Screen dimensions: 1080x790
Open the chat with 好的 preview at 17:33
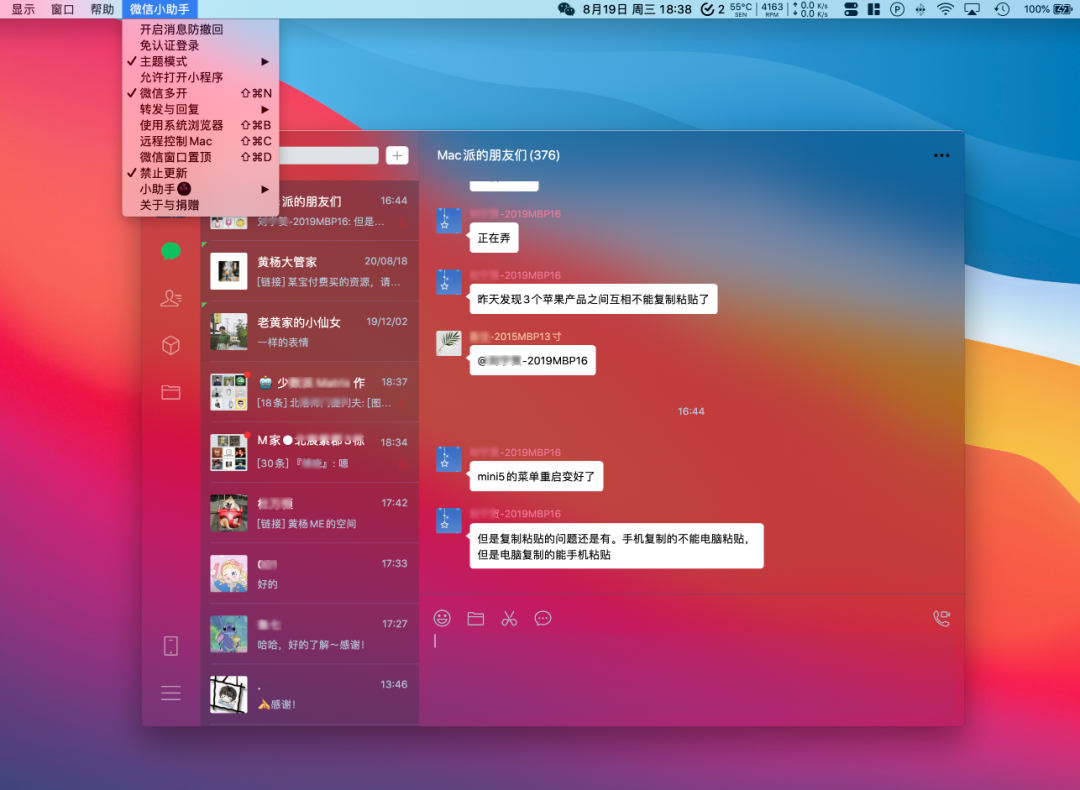(310, 573)
